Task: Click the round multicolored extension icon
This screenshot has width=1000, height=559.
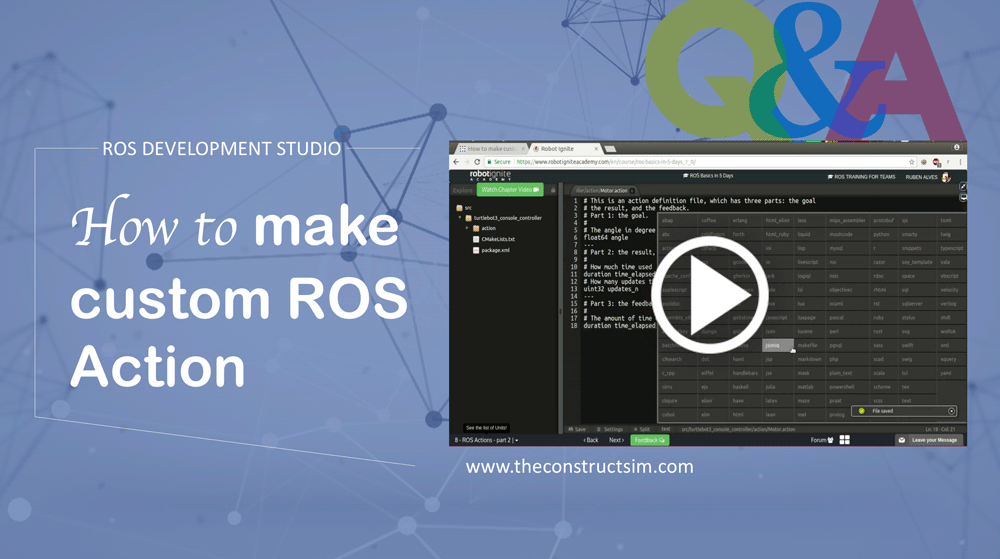Action: click(923, 162)
